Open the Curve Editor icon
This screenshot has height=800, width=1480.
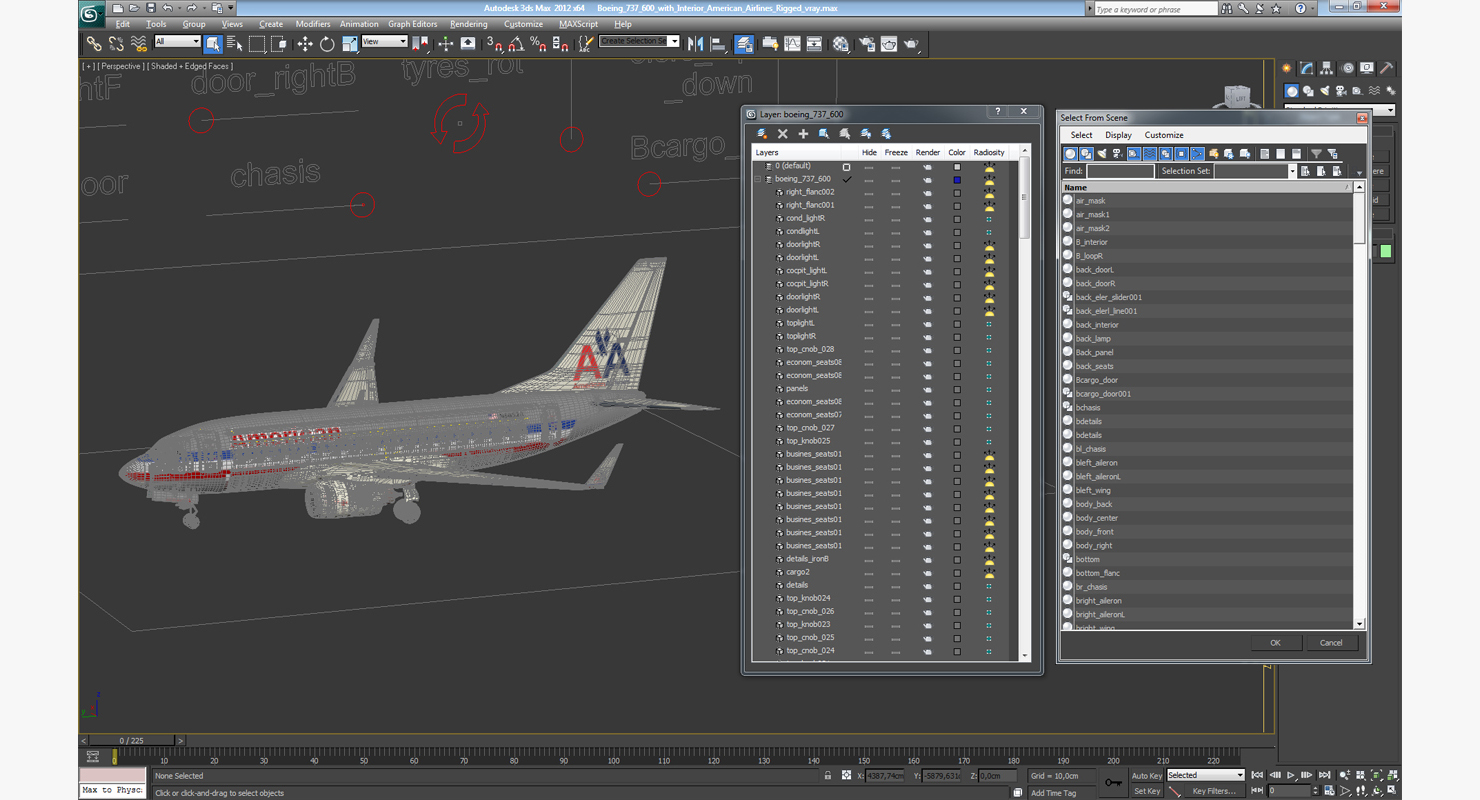pyautogui.click(x=792, y=44)
